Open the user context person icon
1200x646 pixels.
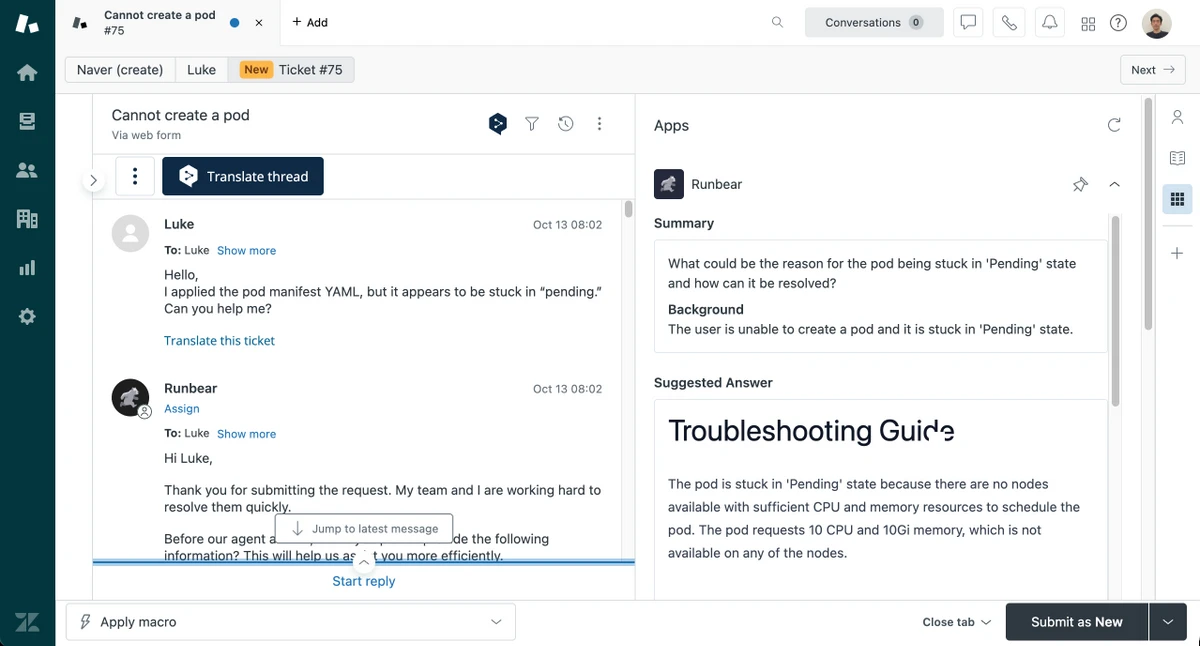1177,117
